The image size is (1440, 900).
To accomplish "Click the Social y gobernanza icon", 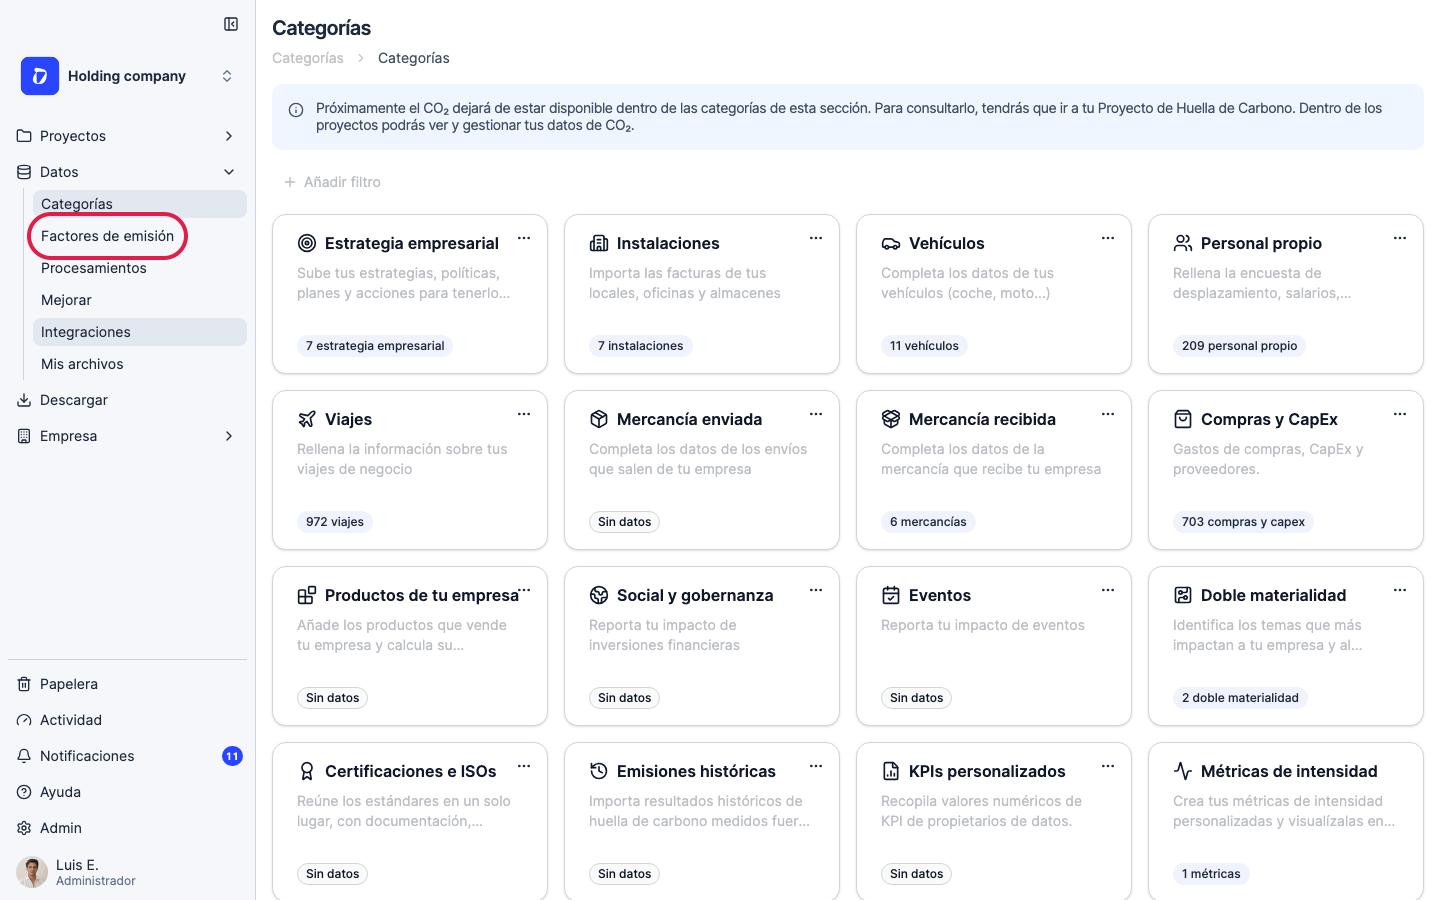I will 599,595.
